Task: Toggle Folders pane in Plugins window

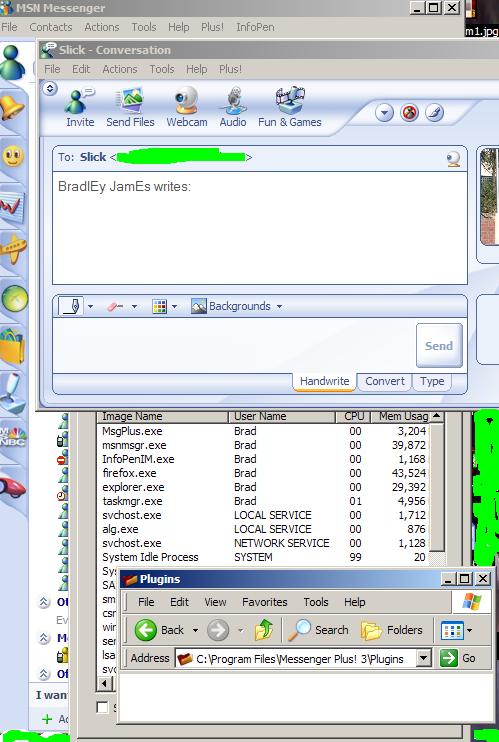Action: pos(391,630)
